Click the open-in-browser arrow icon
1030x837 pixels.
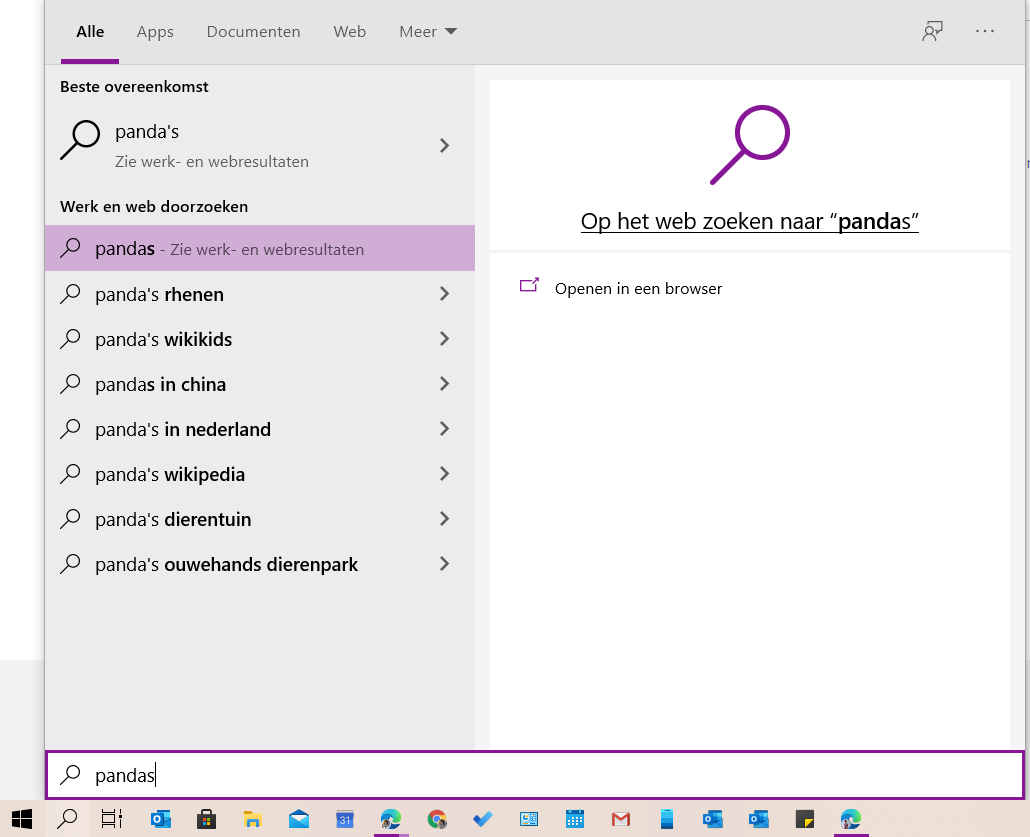(x=529, y=285)
